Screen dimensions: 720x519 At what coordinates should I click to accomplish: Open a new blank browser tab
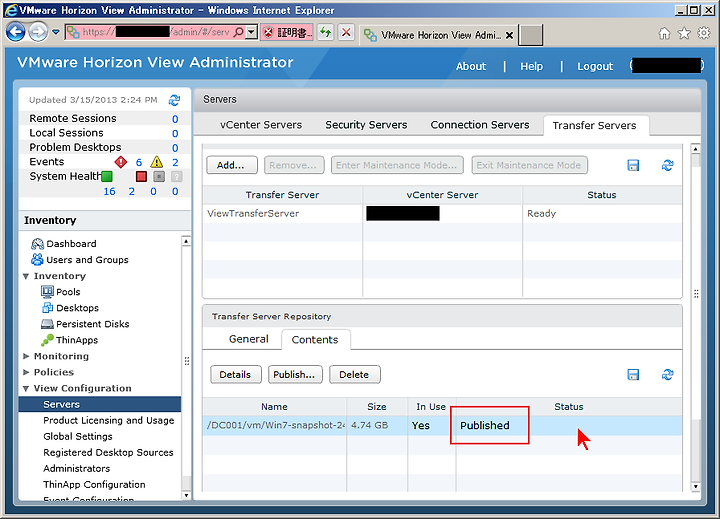[x=530, y=35]
